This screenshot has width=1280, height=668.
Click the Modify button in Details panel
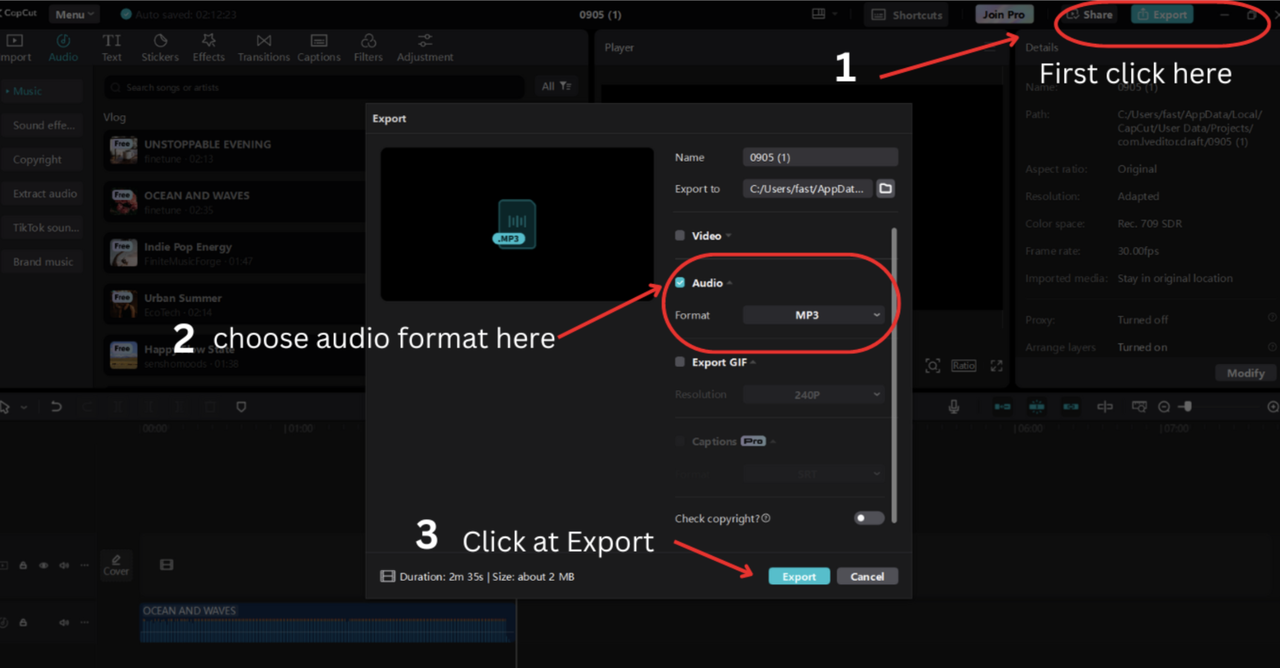point(1246,373)
